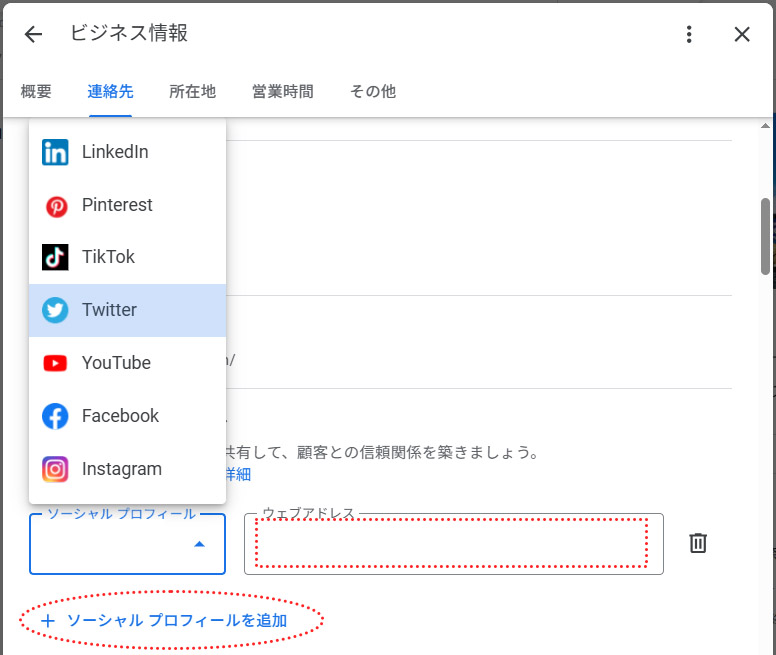776x655 pixels.
Task: Pick YouTube from the dropdown list
Action: 128,363
